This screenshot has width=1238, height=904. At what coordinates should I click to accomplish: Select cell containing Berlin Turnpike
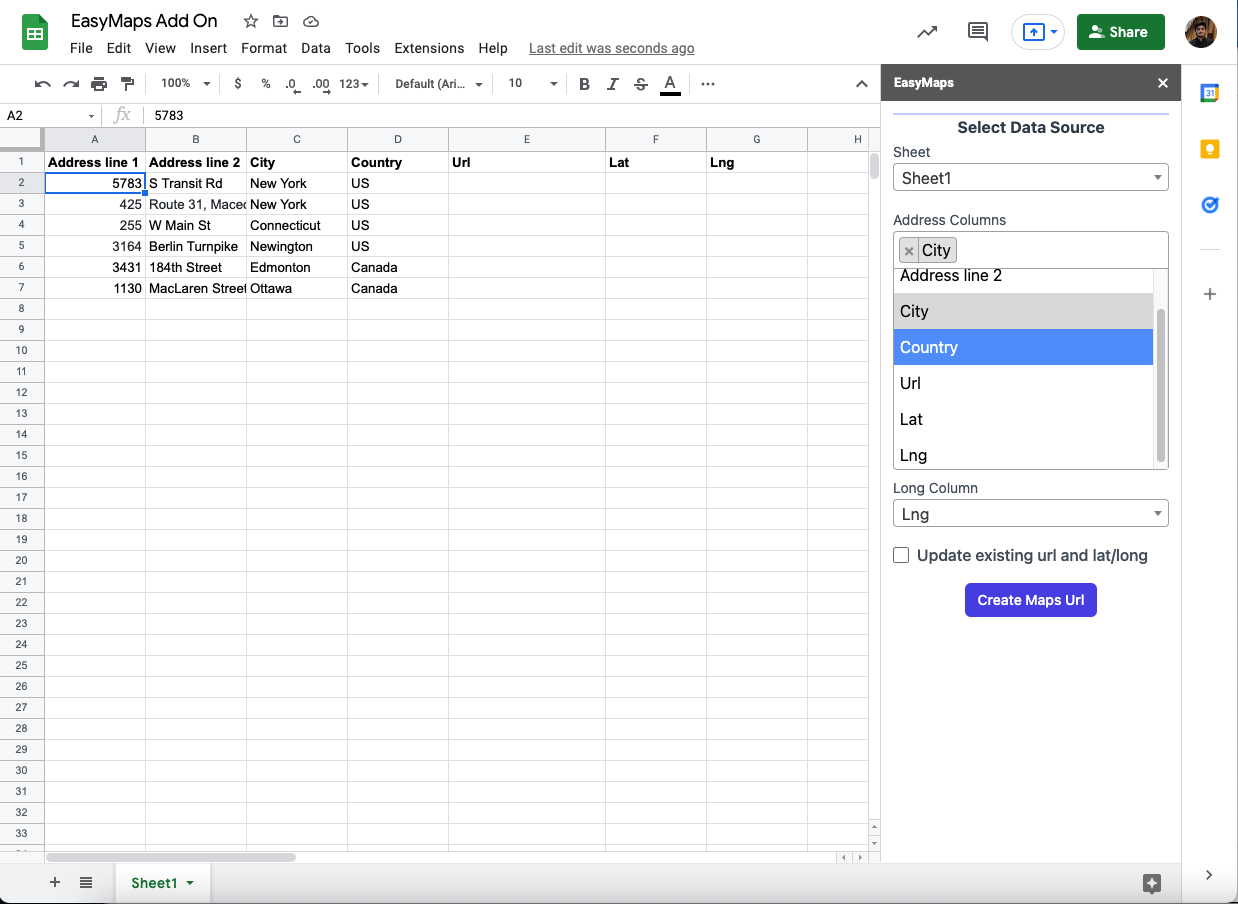click(x=196, y=246)
